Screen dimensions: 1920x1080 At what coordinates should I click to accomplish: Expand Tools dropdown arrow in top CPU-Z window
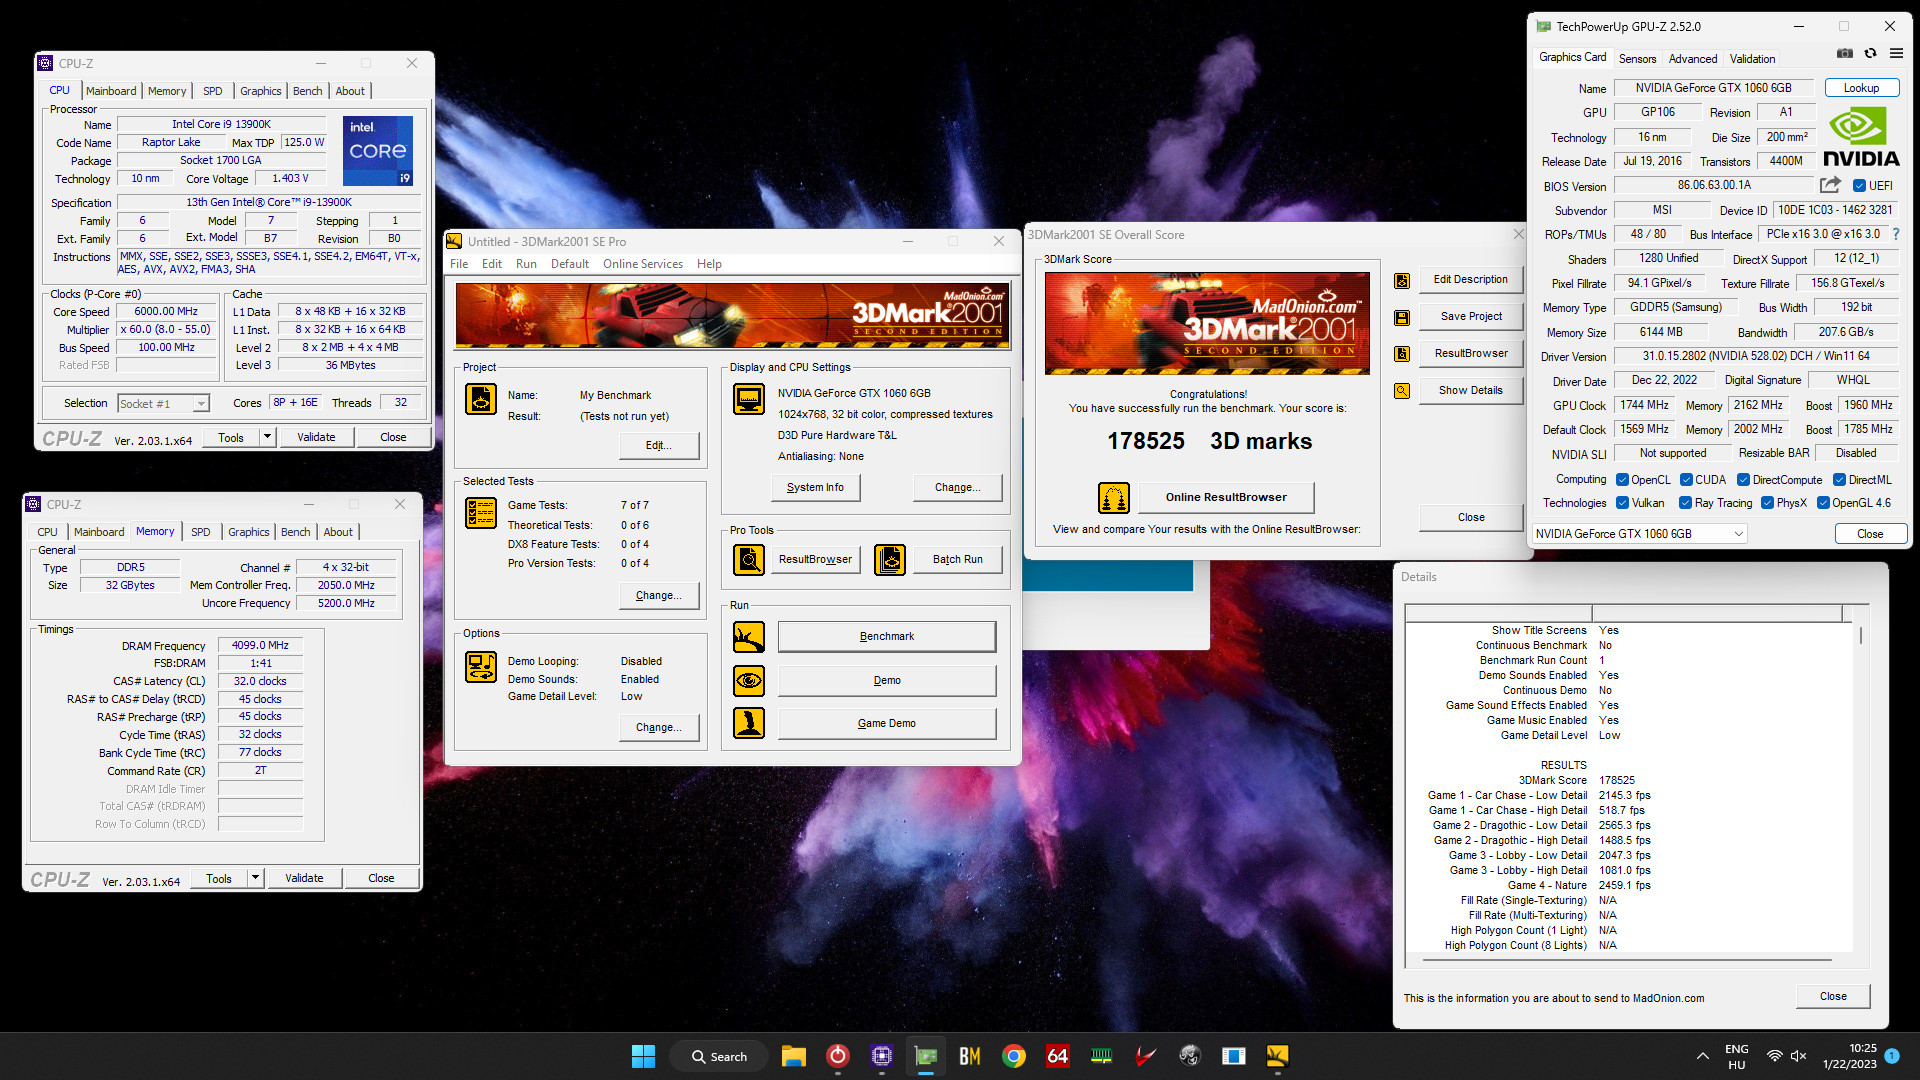pos(267,437)
